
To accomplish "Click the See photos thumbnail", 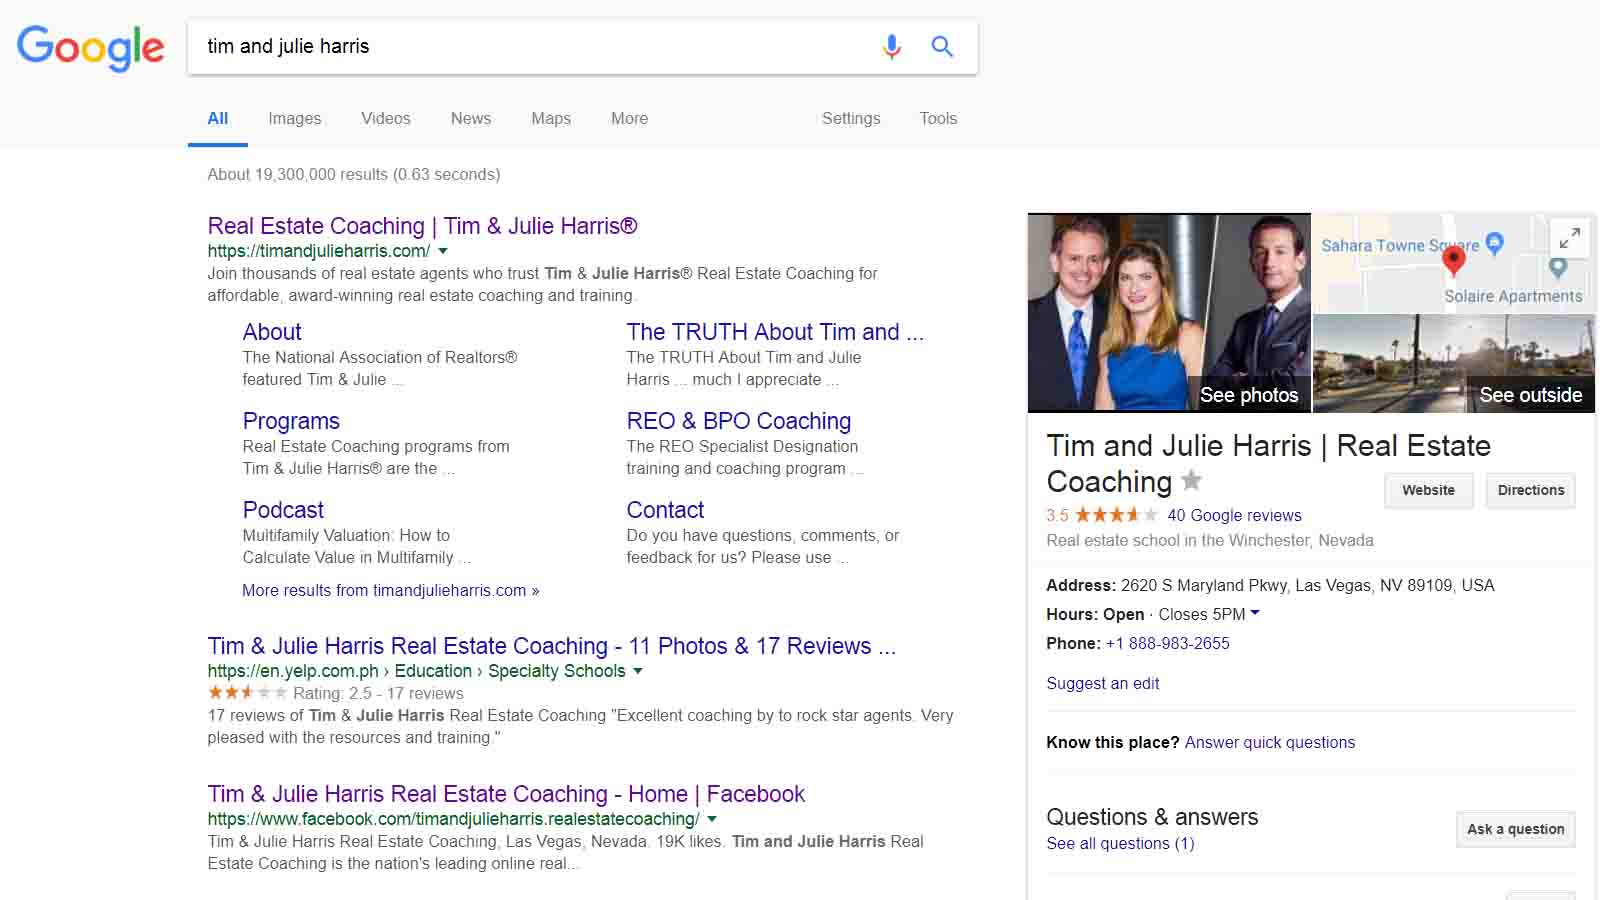I will pos(1168,312).
